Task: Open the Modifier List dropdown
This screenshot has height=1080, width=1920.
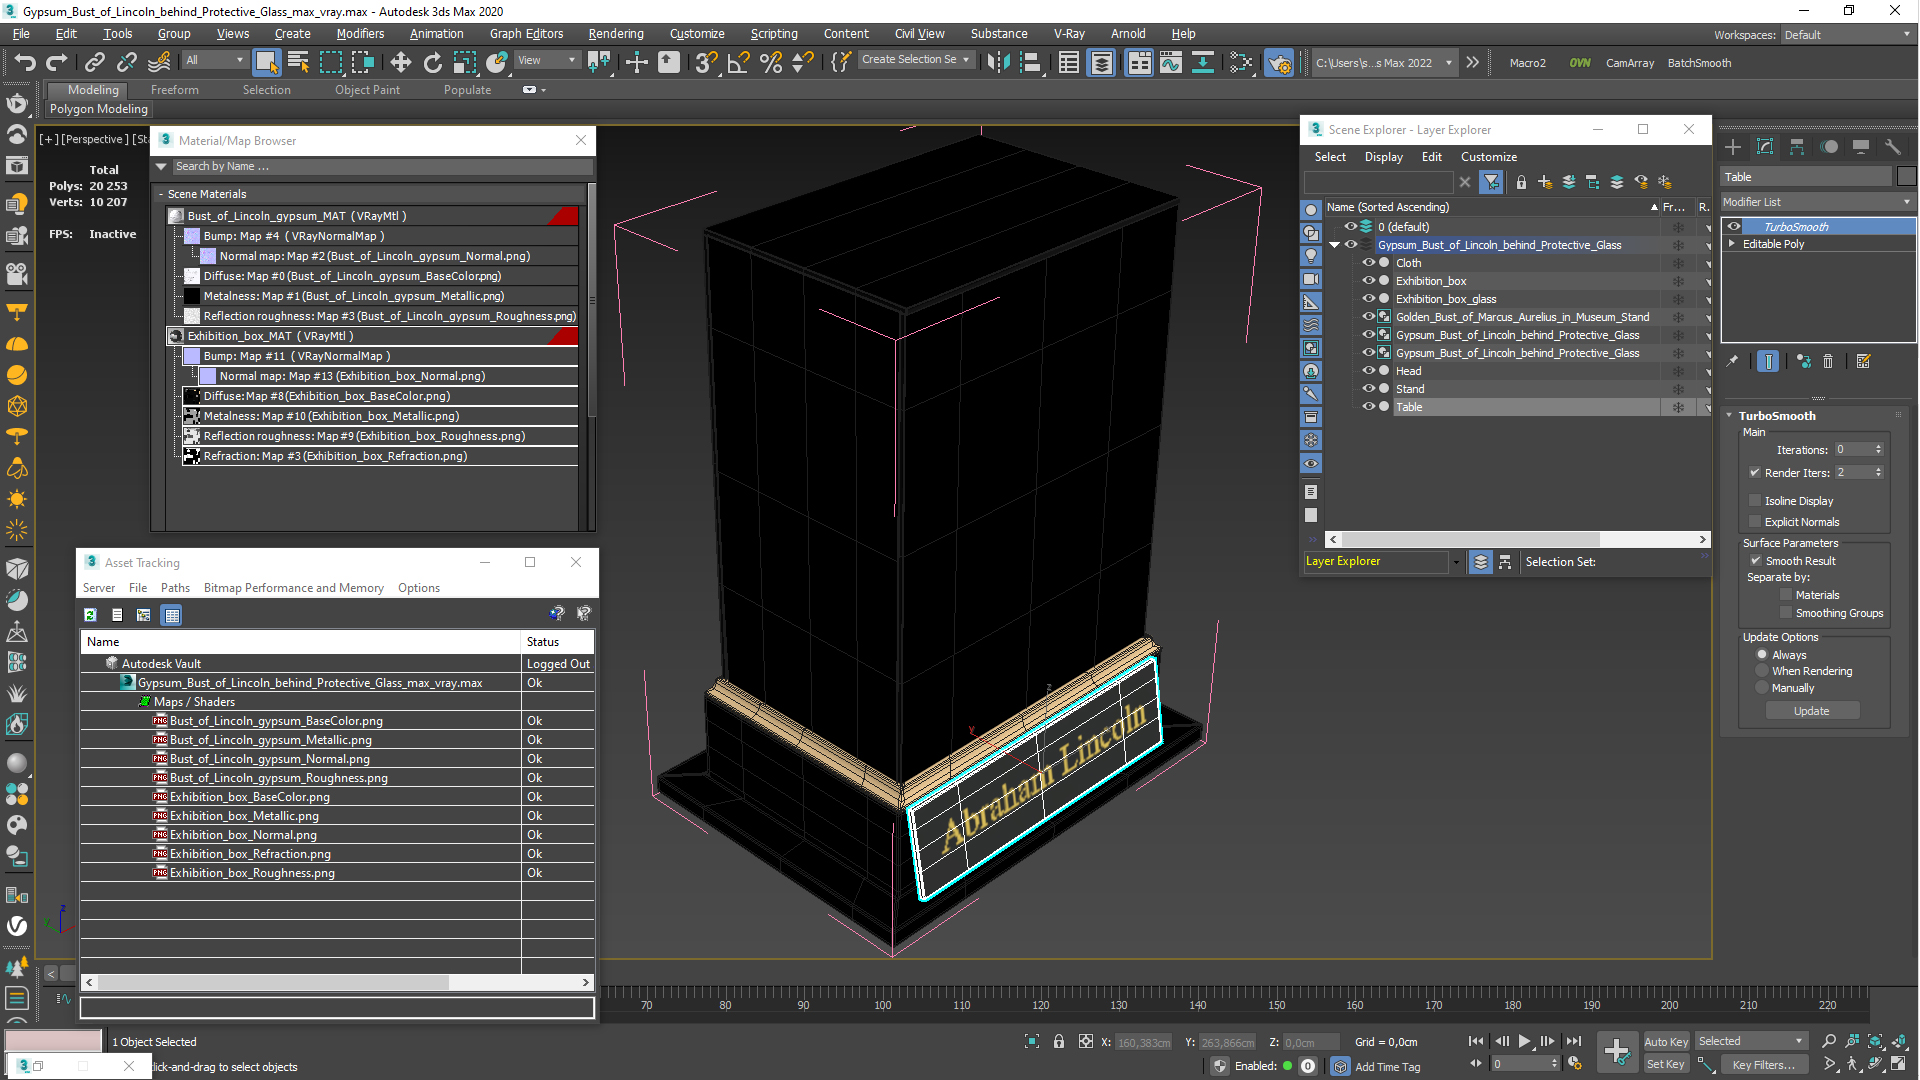Action: (x=1817, y=202)
